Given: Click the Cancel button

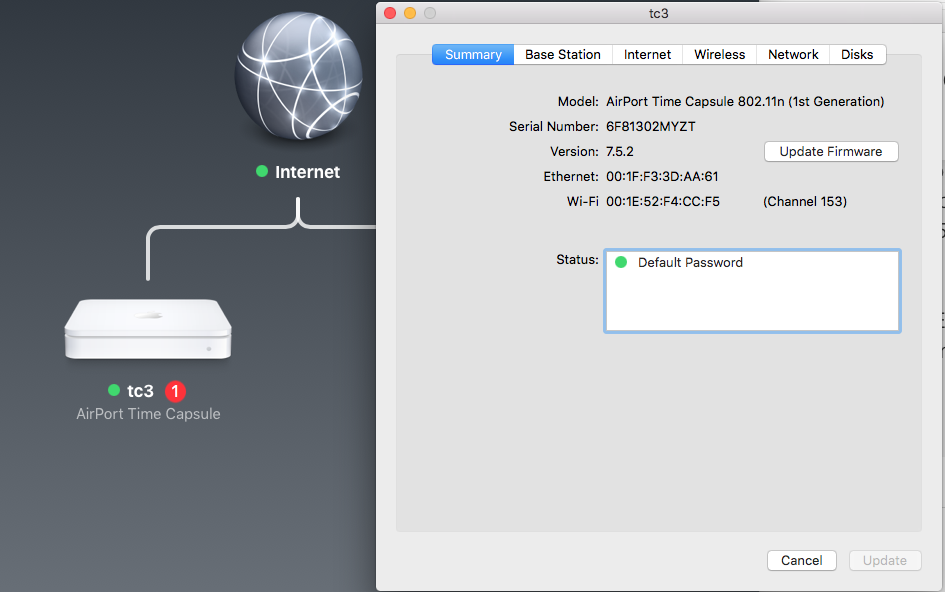Looking at the screenshot, I should click(x=802, y=561).
